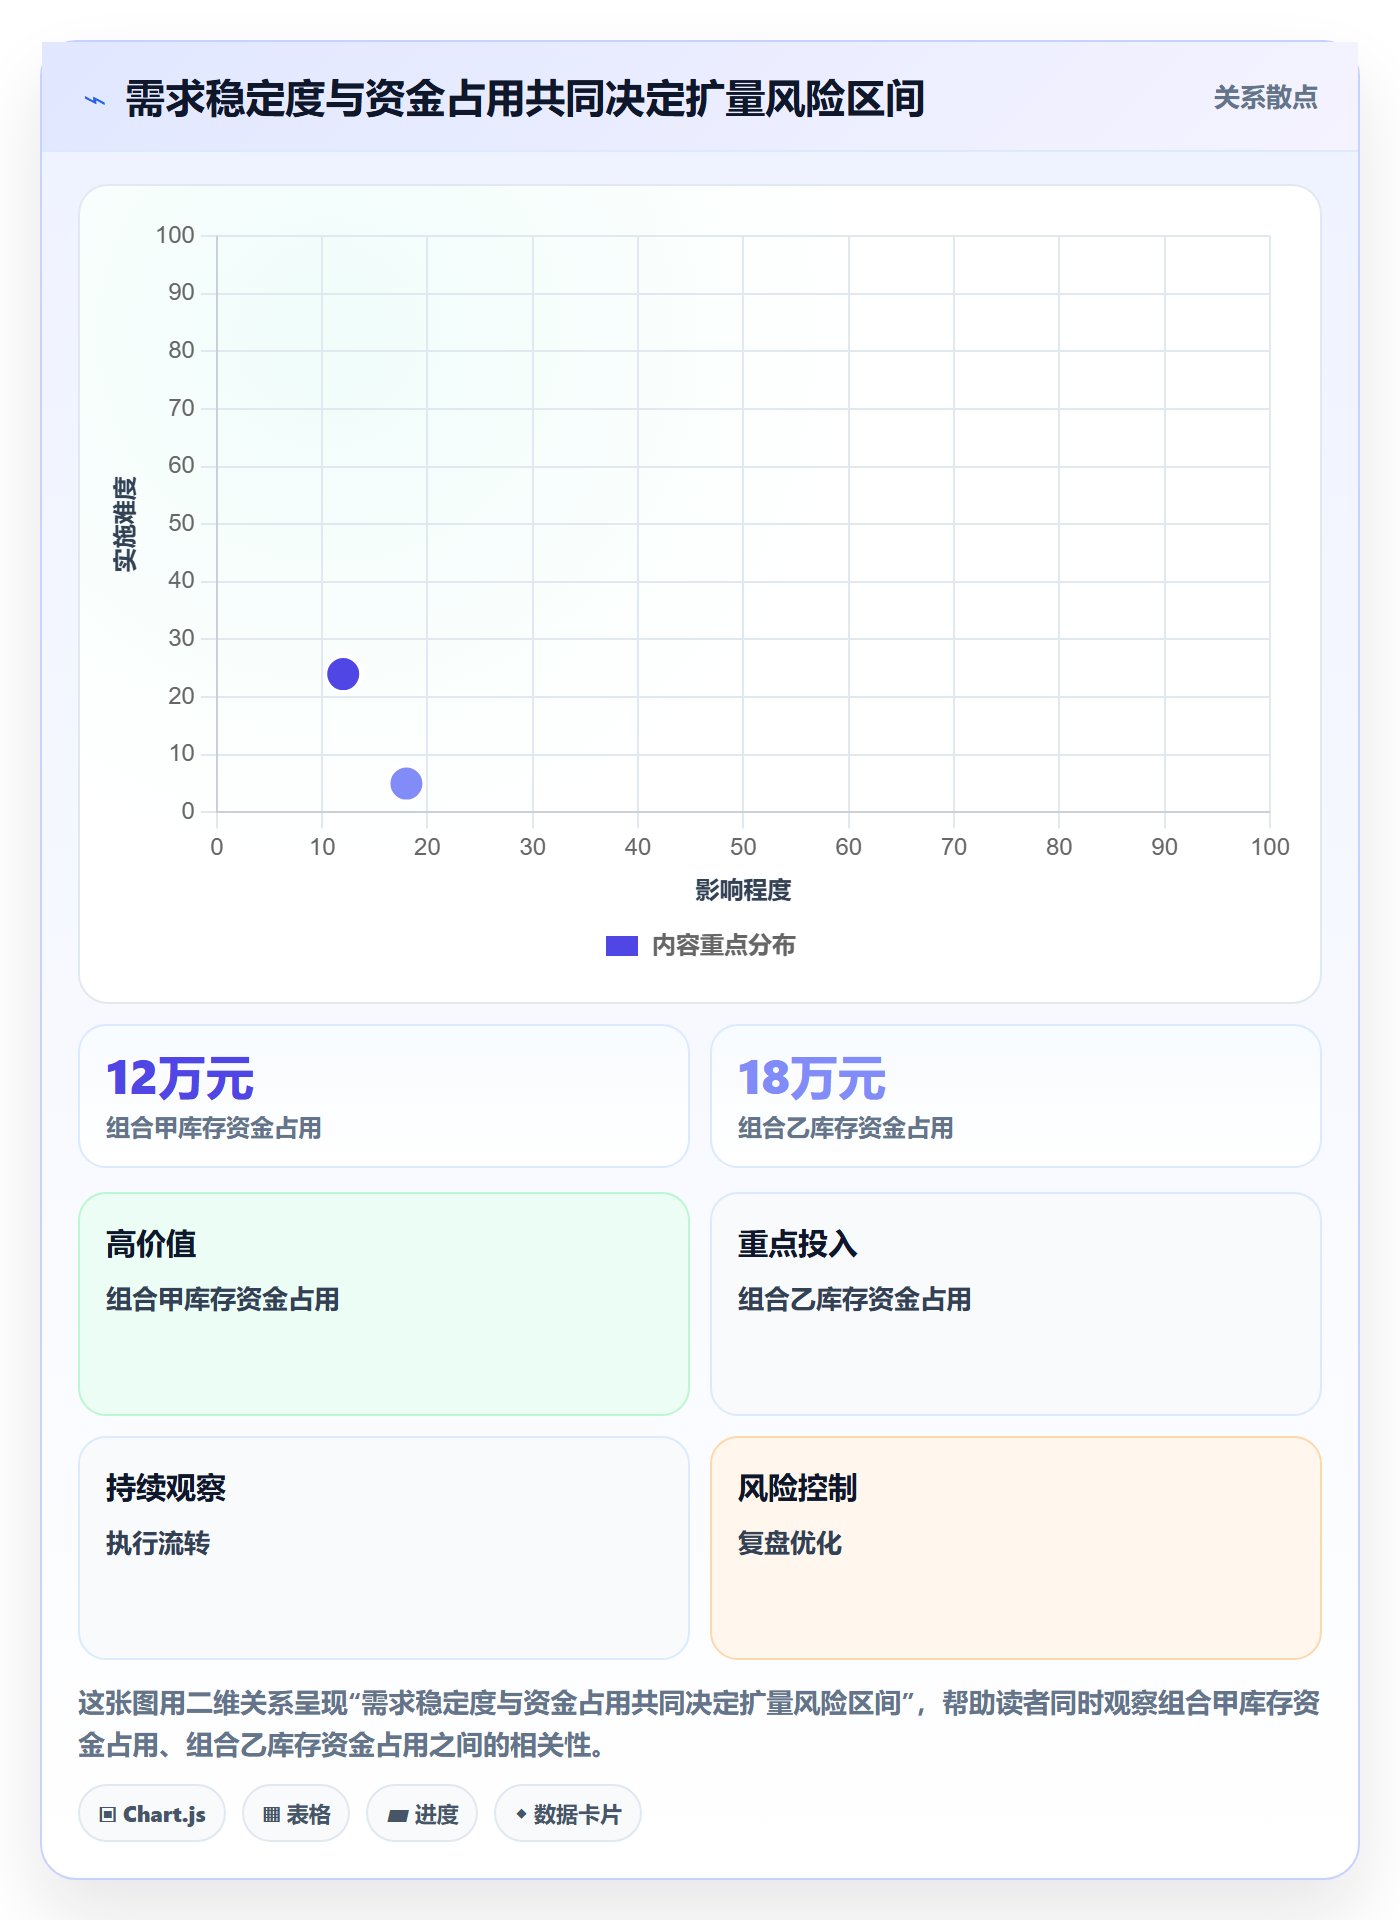Select the 12万元 data card
The height and width of the screenshot is (1920, 1400).
pos(384,1096)
